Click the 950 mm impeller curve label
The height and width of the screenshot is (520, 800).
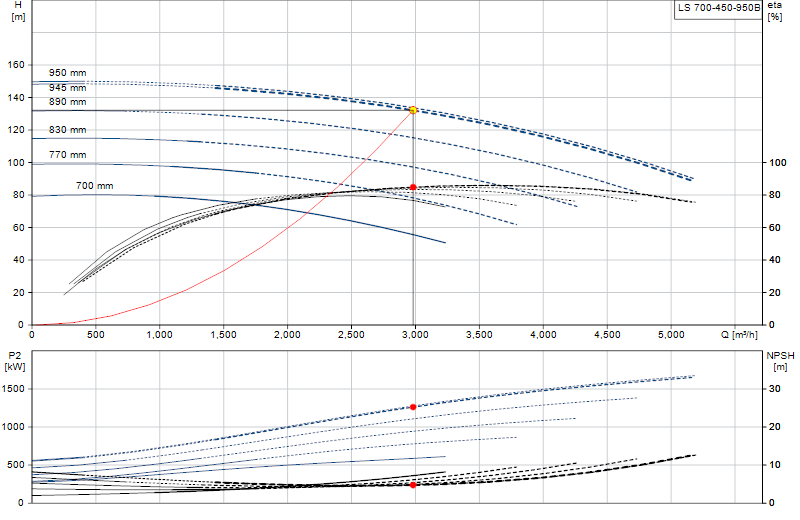[67, 73]
